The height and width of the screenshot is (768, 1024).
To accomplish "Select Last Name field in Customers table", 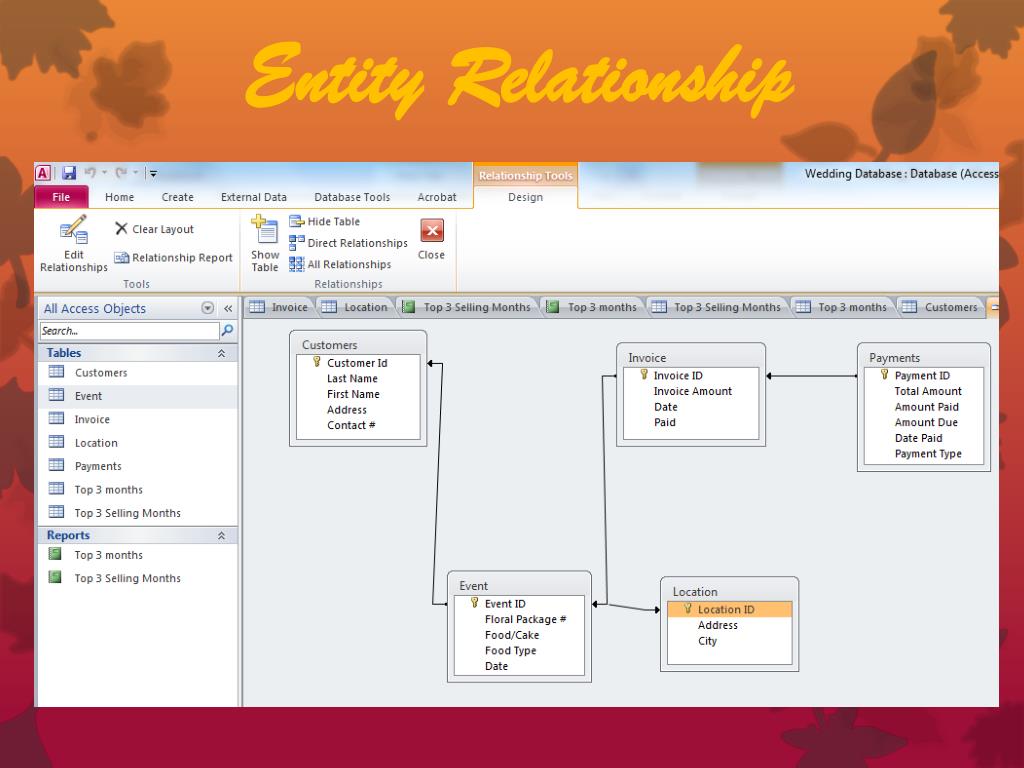I will [x=352, y=379].
